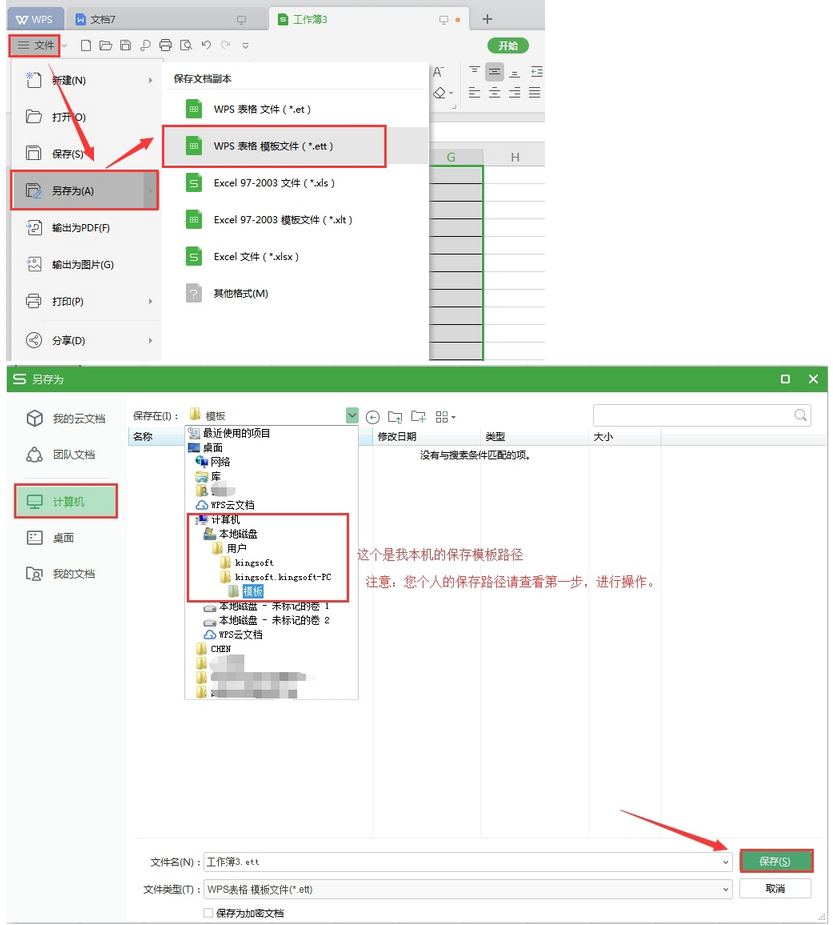The width and height of the screenshot is (833, 925).
Task: Select the 模板 folder in location tree
Action: 253,591
